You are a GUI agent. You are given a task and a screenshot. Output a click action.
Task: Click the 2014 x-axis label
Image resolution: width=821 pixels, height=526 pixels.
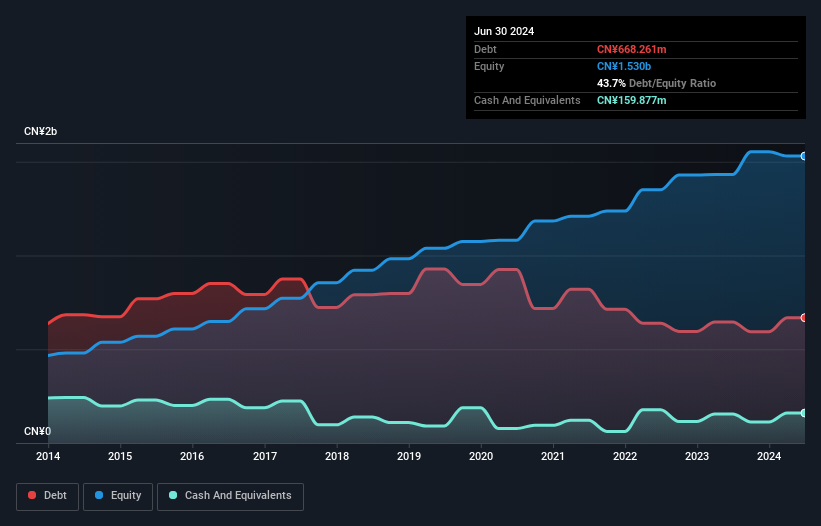[x=48, y=456]
